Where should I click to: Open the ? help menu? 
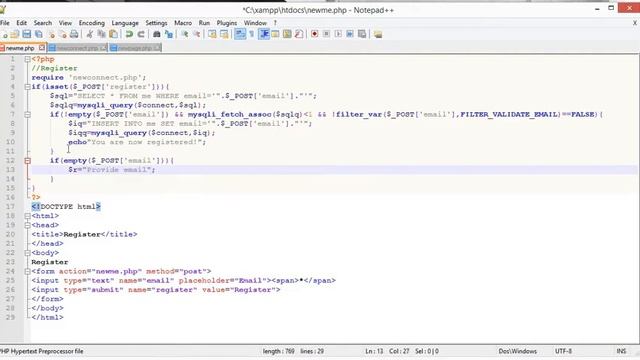[x=275, y=23]
